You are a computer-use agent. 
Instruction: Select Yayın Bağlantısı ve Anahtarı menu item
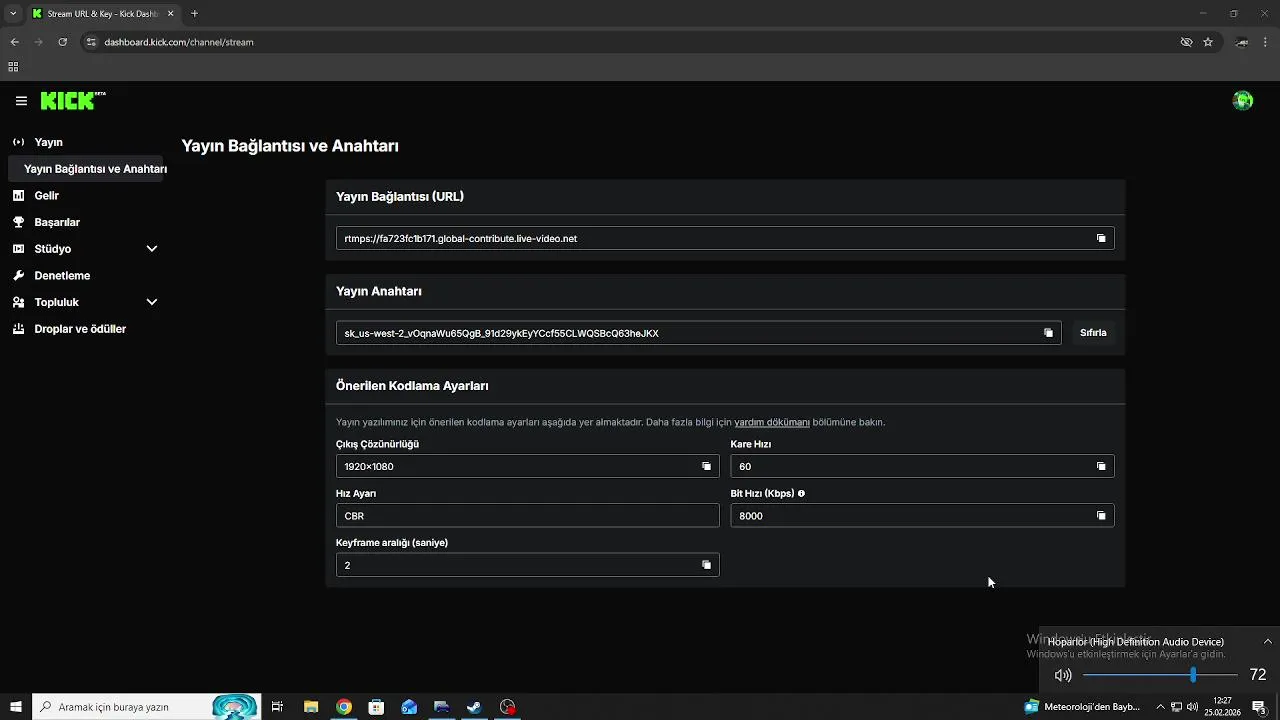click(86, 169)
